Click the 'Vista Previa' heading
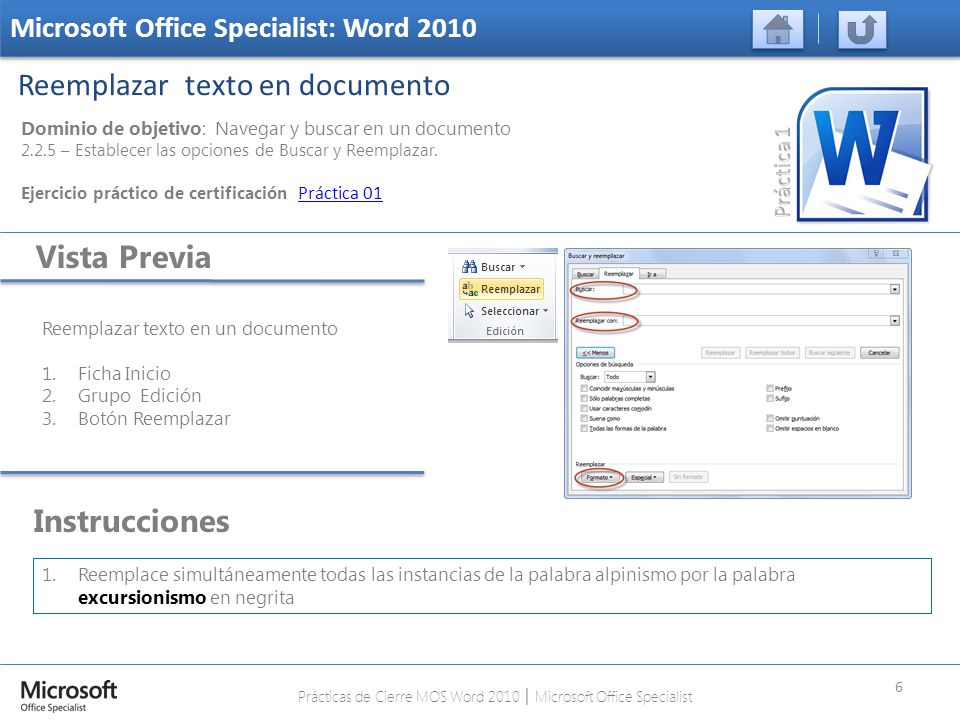 pyautogui.click(x=123, y=257)
